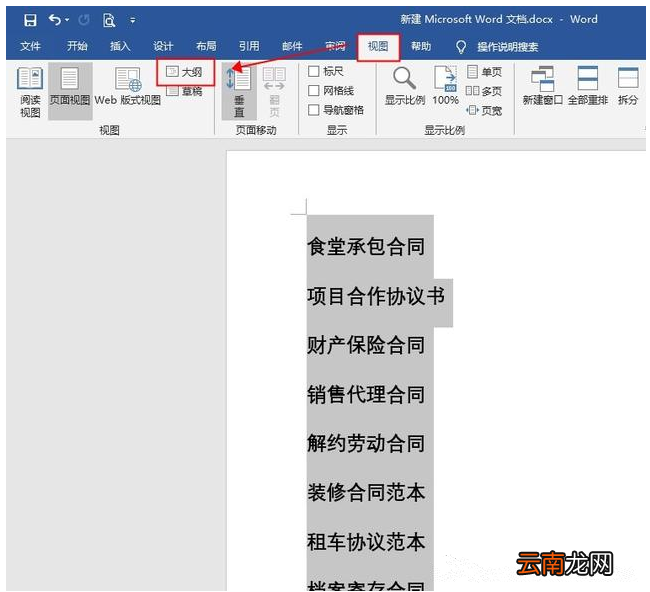Choose 页宽 page width zoom
The image size is (650, 592).
tap(484, 110)
